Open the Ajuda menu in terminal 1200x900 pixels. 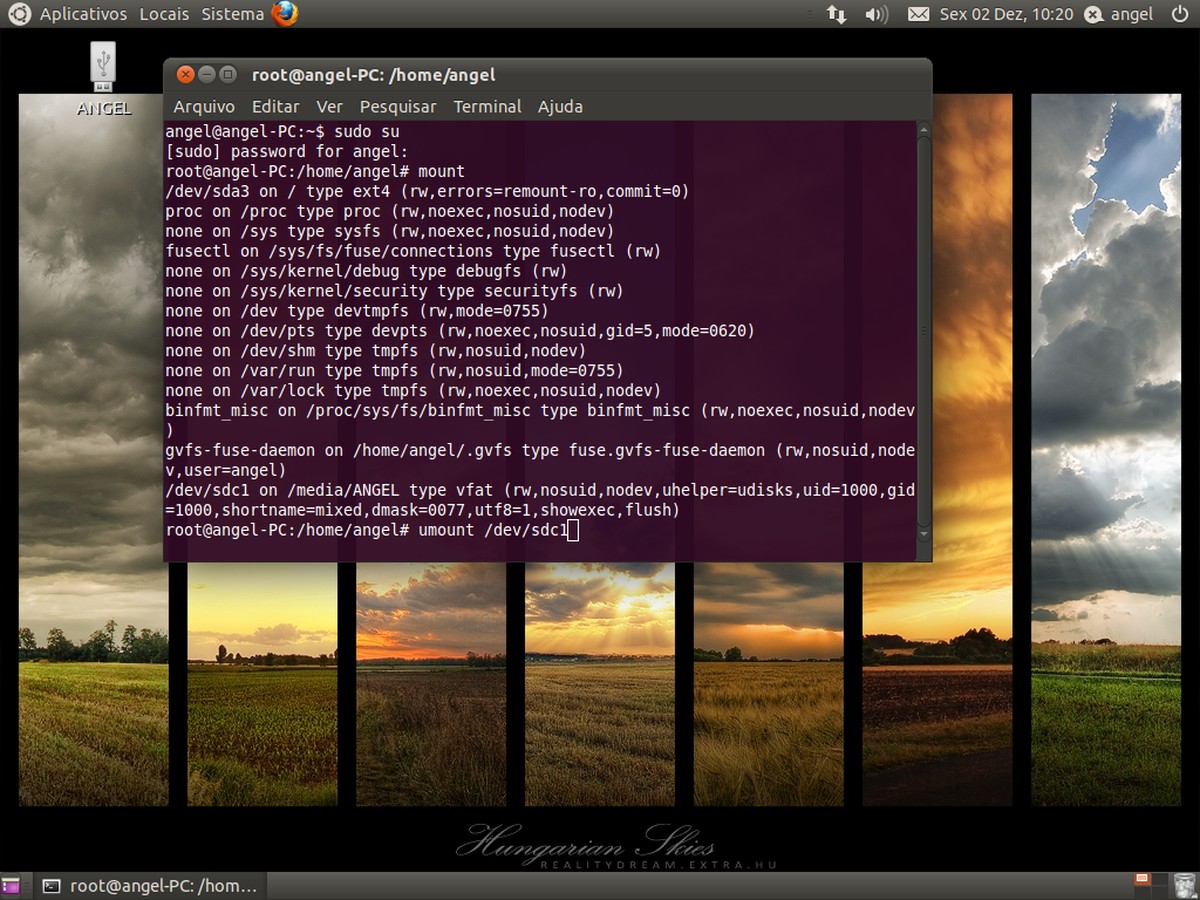click(x=560, y=106)
